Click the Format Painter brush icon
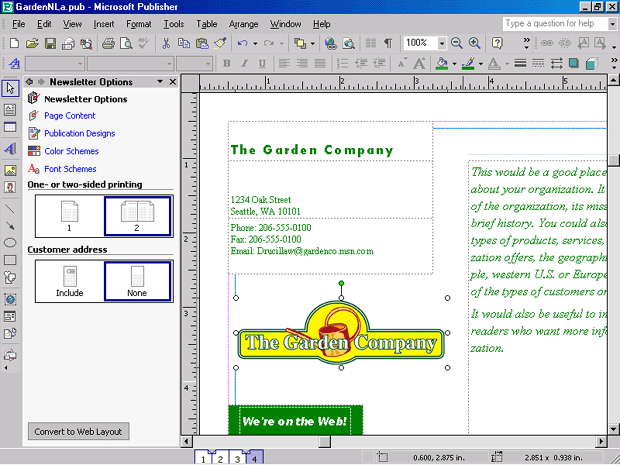 [220, 43]
